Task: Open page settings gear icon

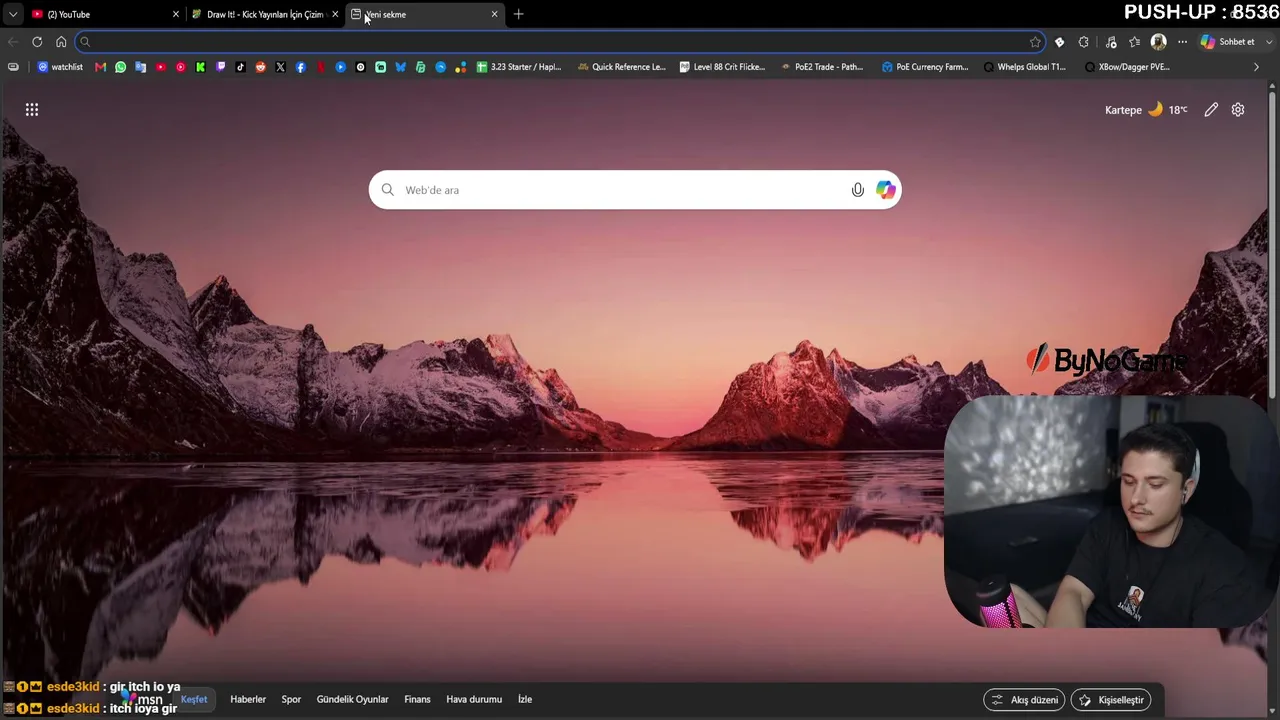Action: coord(1238,110)
